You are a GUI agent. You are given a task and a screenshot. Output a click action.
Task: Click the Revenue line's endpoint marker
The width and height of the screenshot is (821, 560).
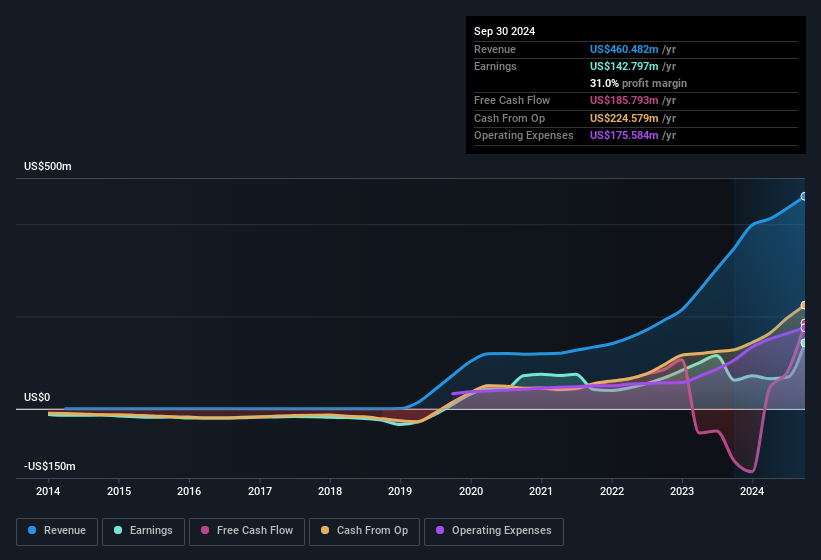coord(805,196)
